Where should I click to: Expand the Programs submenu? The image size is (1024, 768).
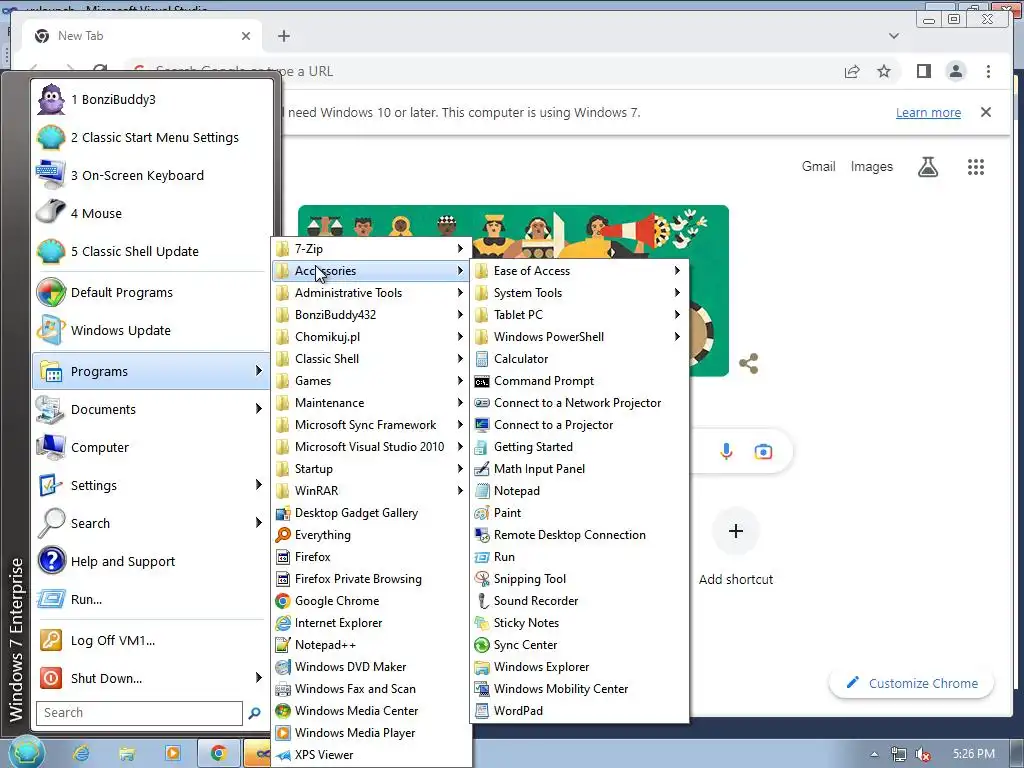tap(150, 372)
